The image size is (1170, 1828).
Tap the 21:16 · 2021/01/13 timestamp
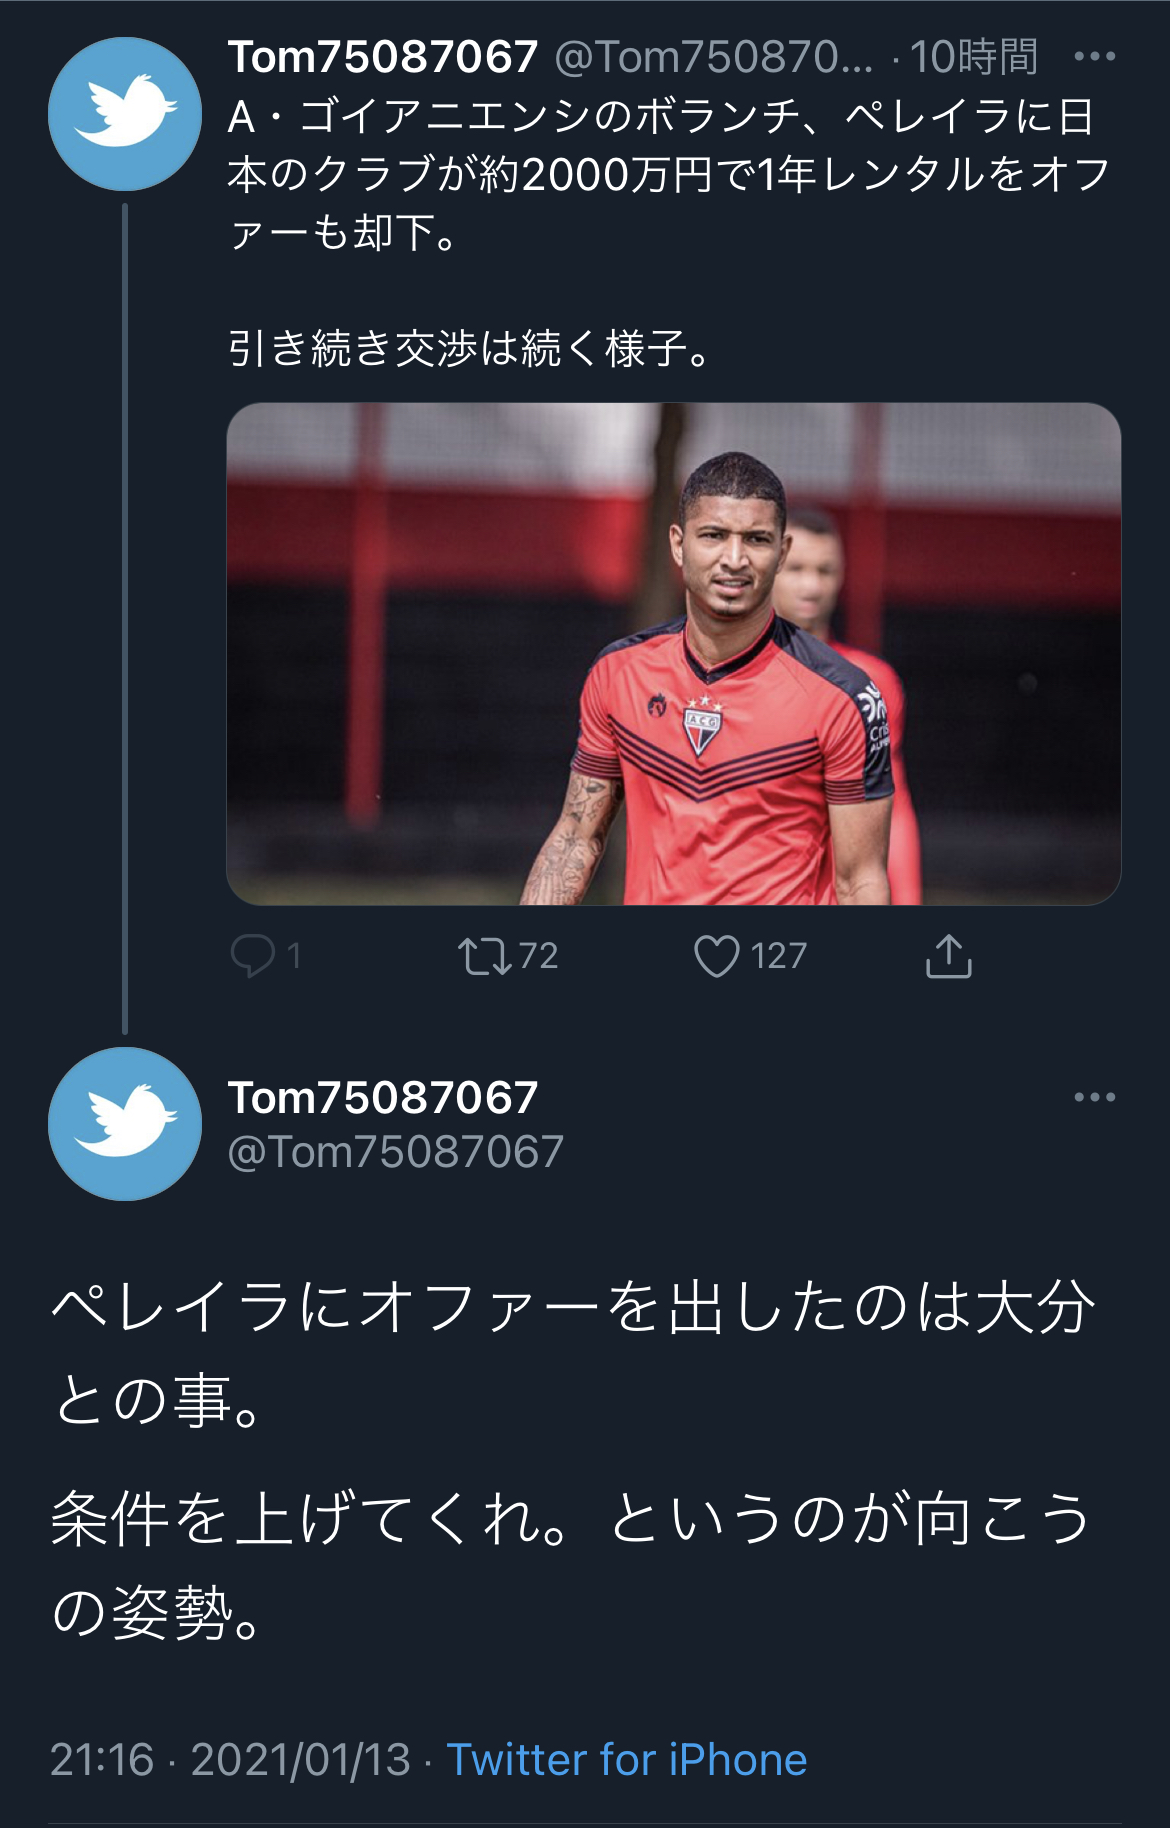230,1759
